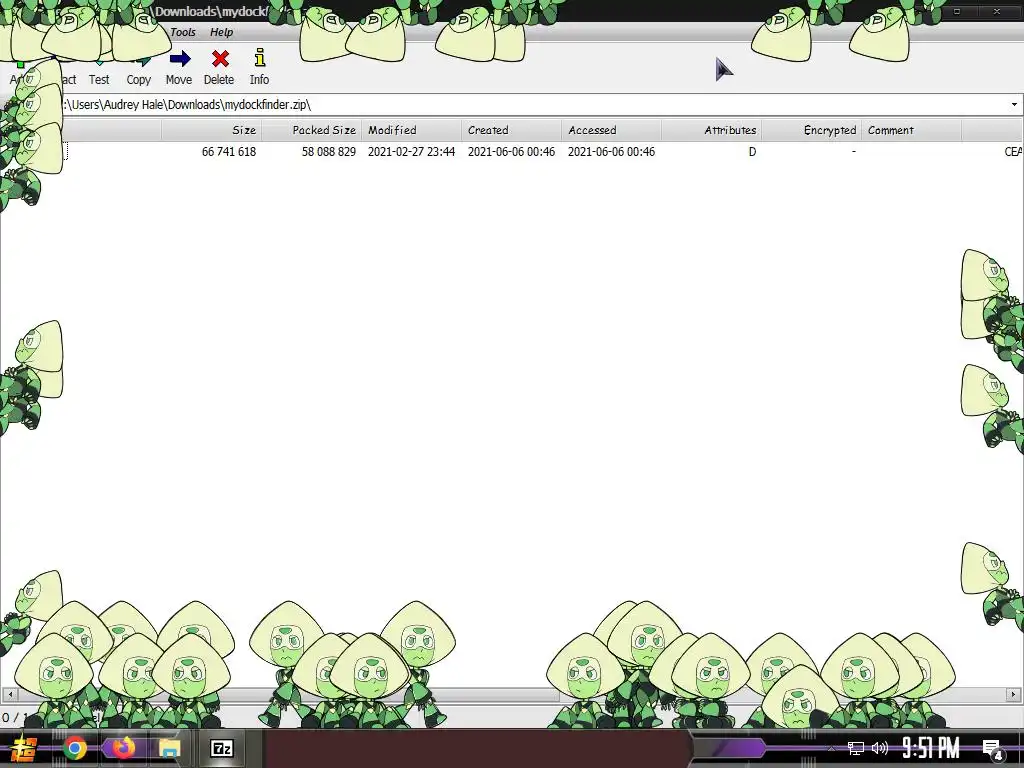
Task: Click the Copy toolbar button
Action: pyautogui.click(x=138, y=68)
